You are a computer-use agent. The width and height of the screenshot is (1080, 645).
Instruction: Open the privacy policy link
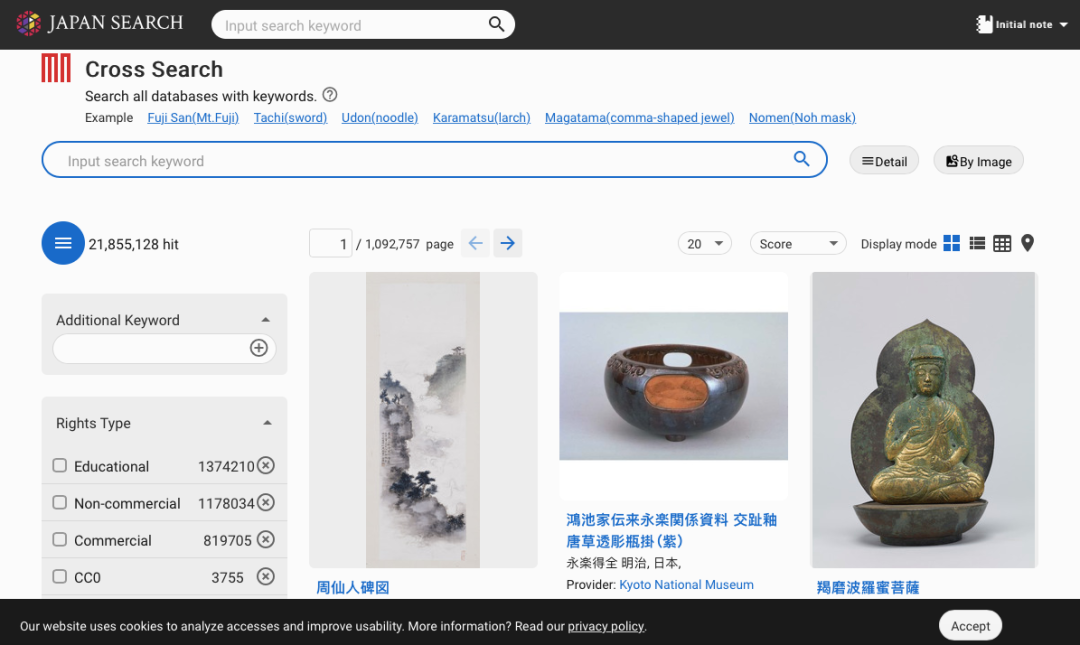click(x=605, y=626)
